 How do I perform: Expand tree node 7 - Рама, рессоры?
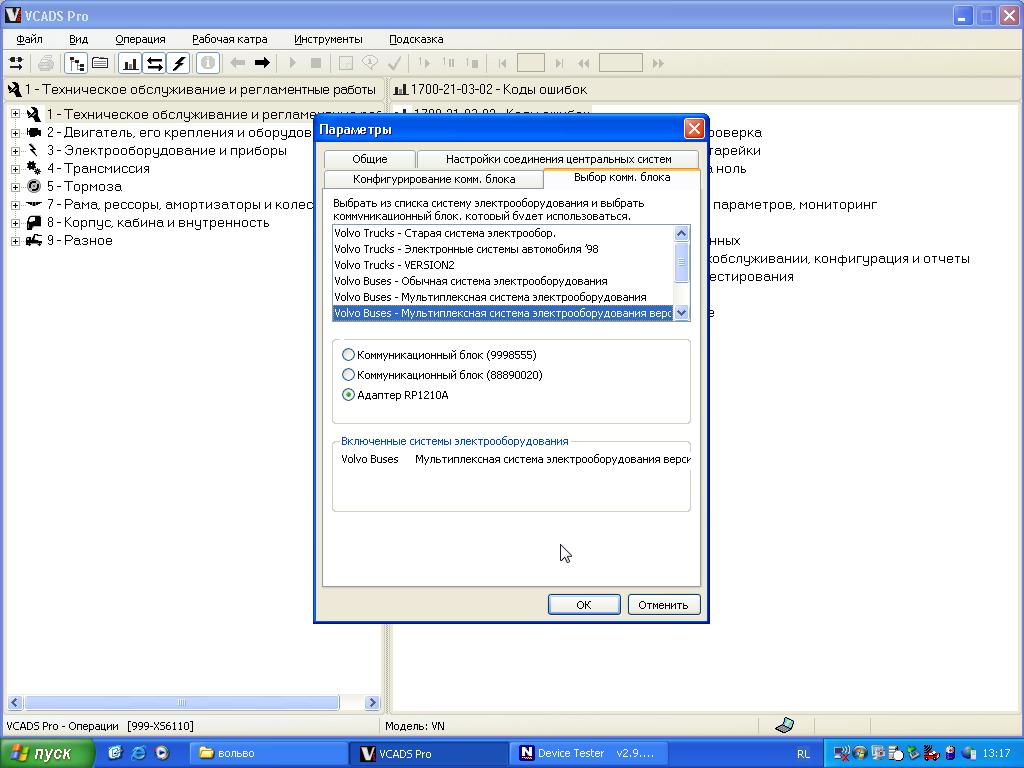[15, 204]
